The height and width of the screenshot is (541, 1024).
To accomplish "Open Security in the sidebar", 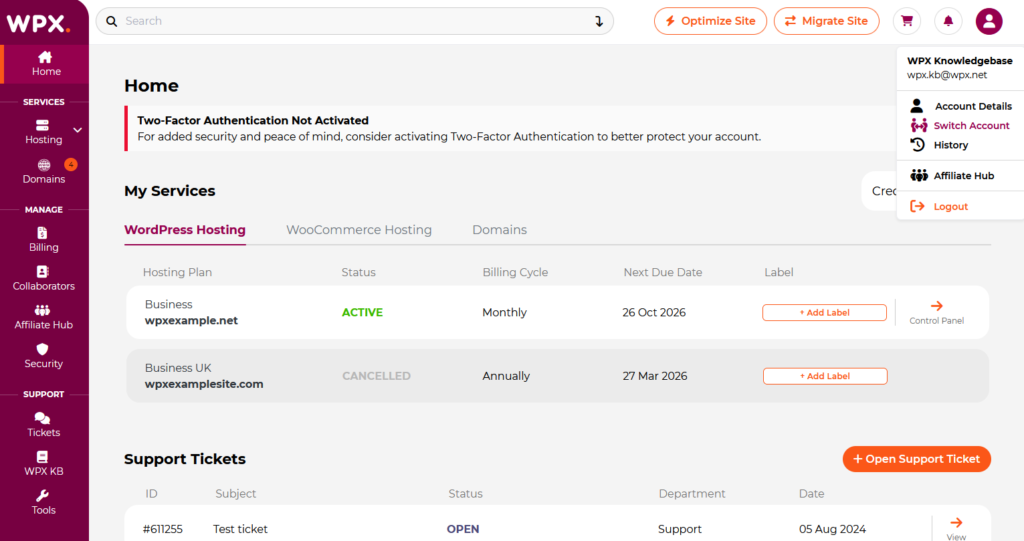I will click(x=44, y=356).
